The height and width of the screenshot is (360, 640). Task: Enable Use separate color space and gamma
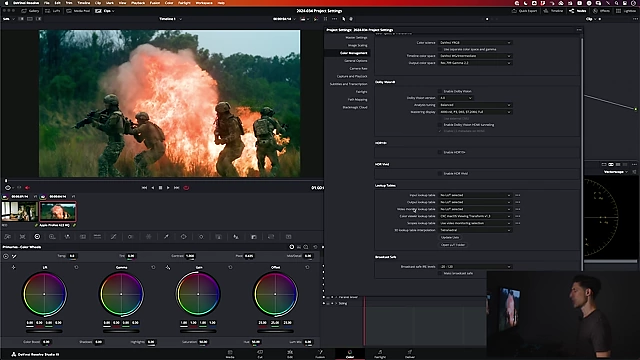(440, 49)
